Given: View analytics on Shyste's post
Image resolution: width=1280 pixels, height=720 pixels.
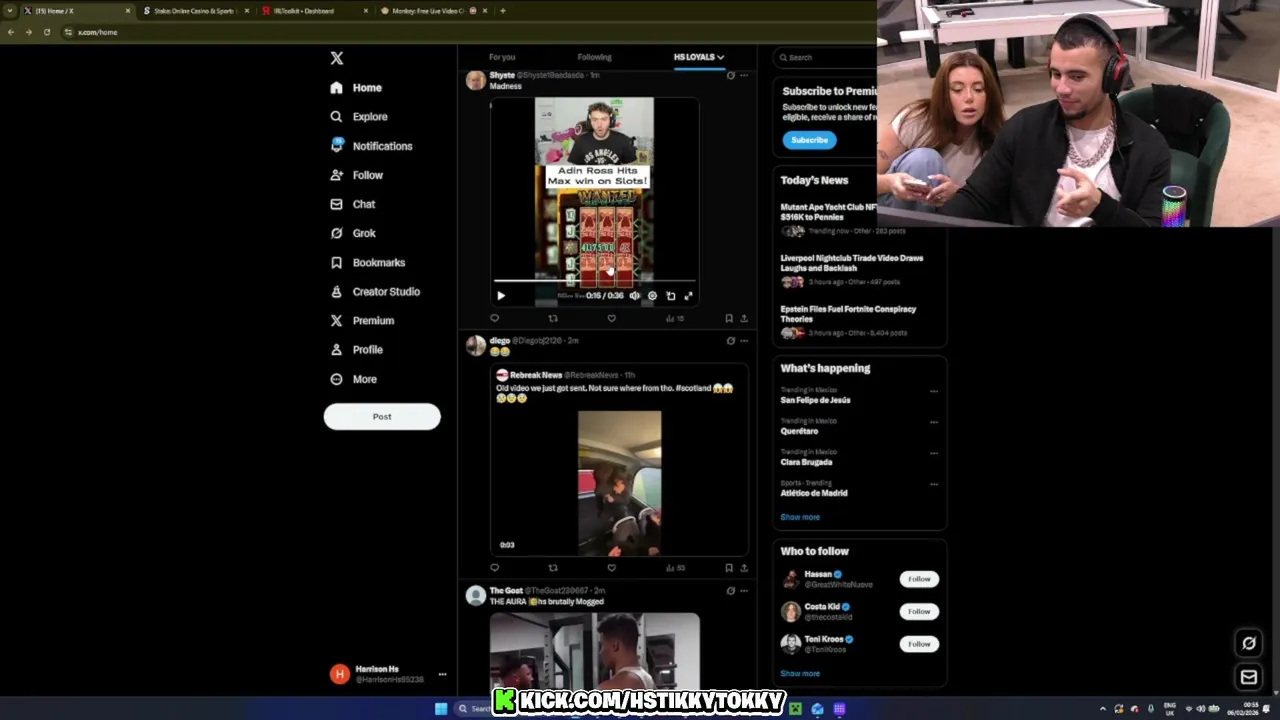Looking at the screenshot, I should [x=674, y=318].
